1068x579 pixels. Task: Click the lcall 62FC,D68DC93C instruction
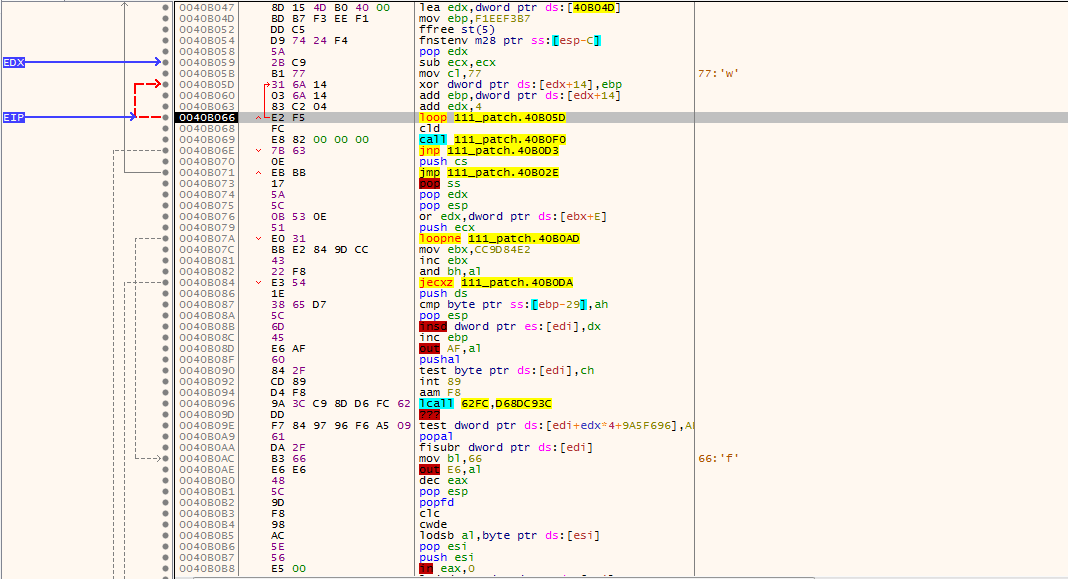coord(485,403)
